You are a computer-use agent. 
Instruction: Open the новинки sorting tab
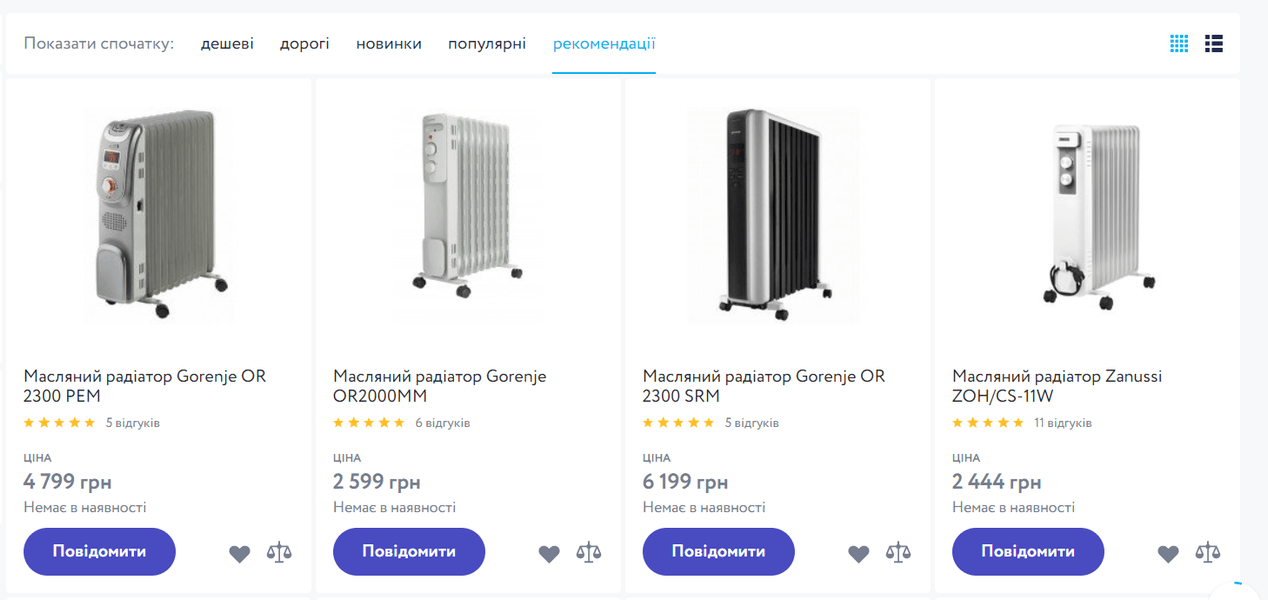389,43
